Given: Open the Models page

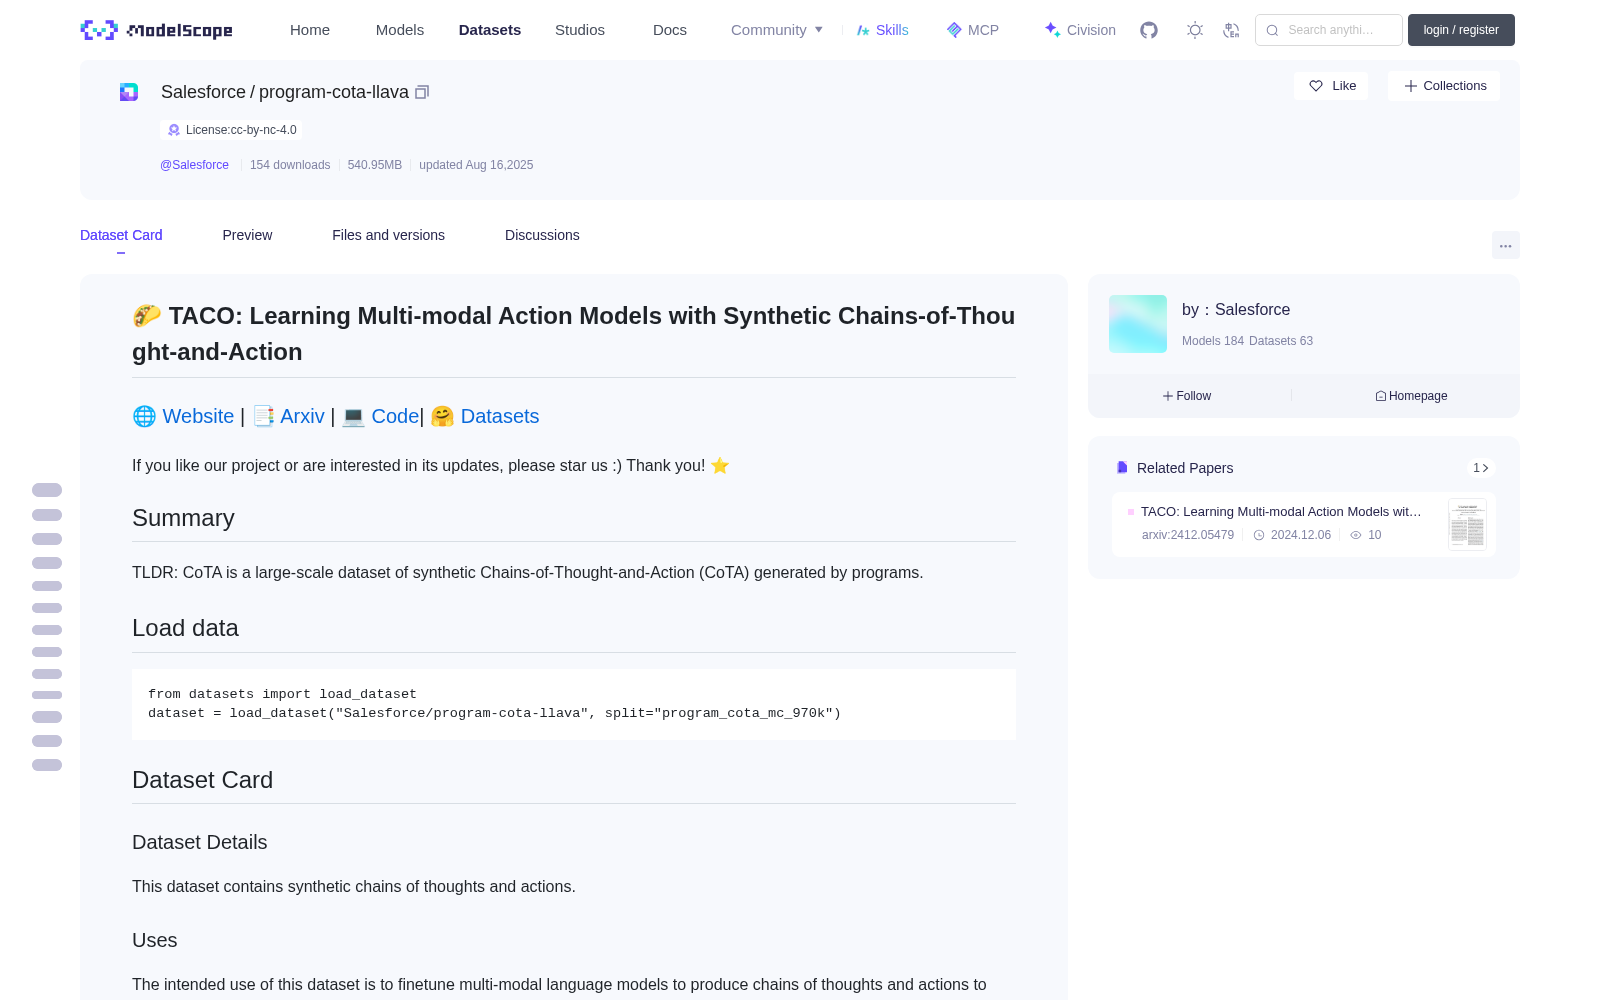Looking at the screenshot, I should click(x=400, y=30).
